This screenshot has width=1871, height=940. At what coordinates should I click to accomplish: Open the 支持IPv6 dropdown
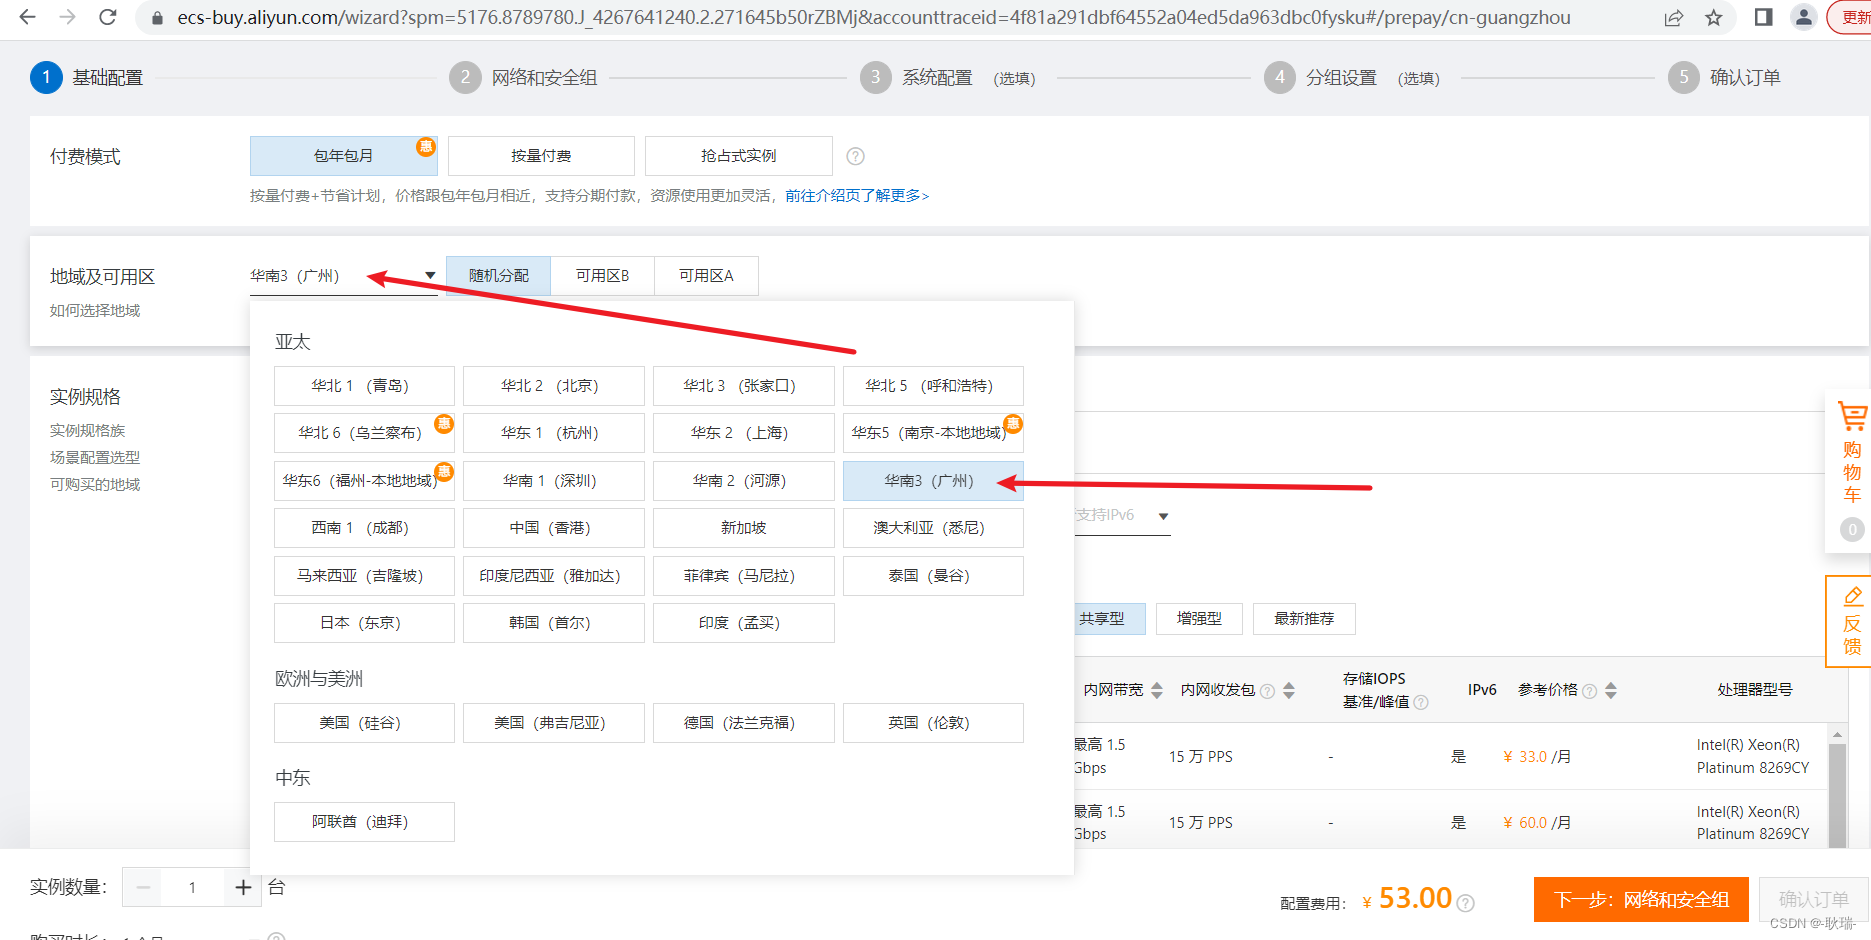pyautogui.click(x=1122, y=516)
